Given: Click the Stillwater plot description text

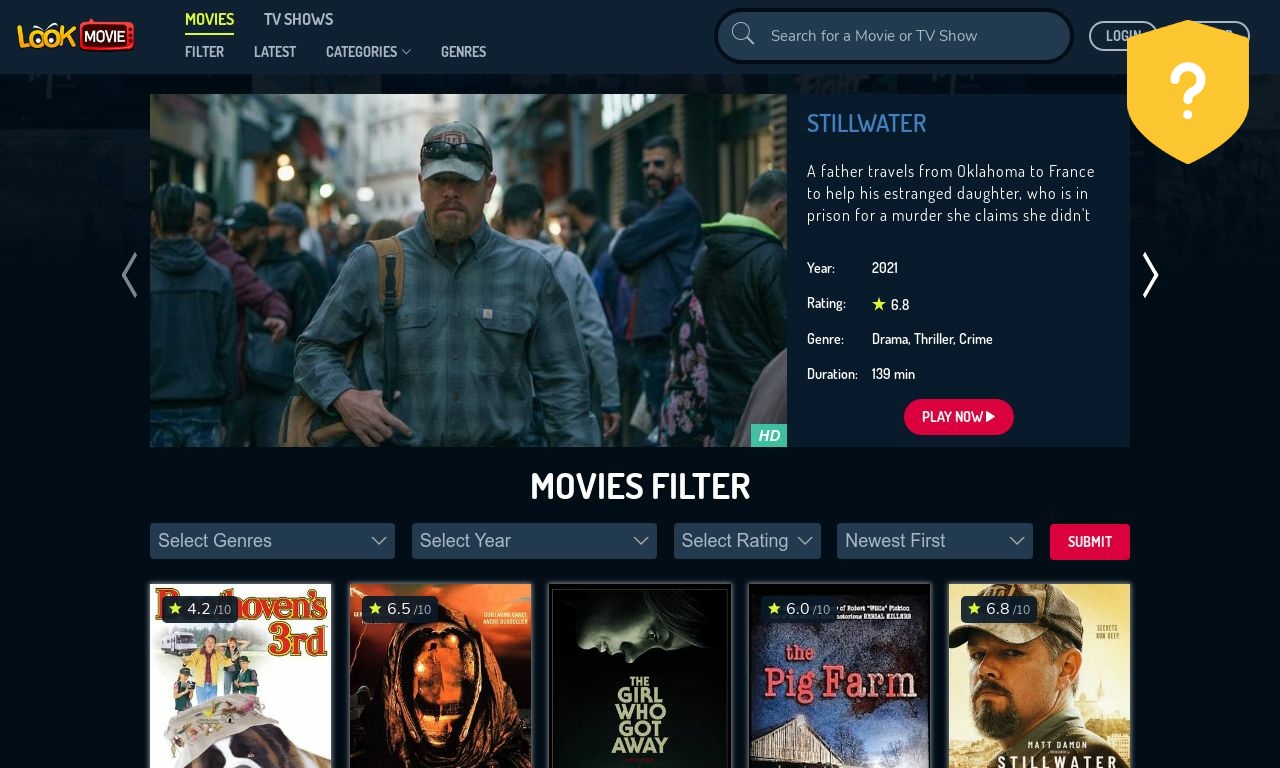Looking at the screenshot, I should [951, 193].
